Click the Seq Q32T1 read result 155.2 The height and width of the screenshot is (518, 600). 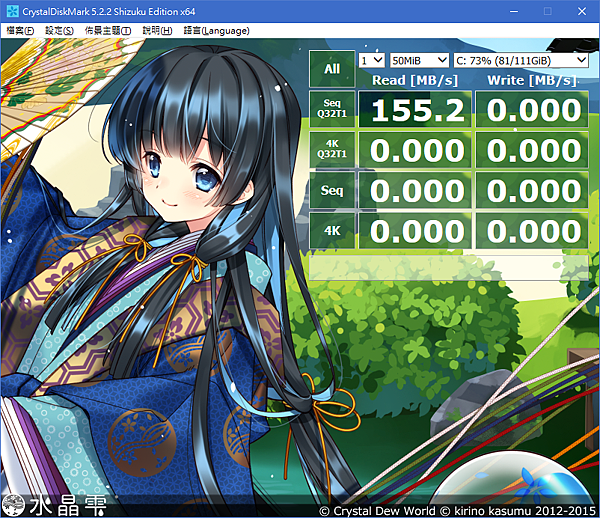(x=415, y=109)
